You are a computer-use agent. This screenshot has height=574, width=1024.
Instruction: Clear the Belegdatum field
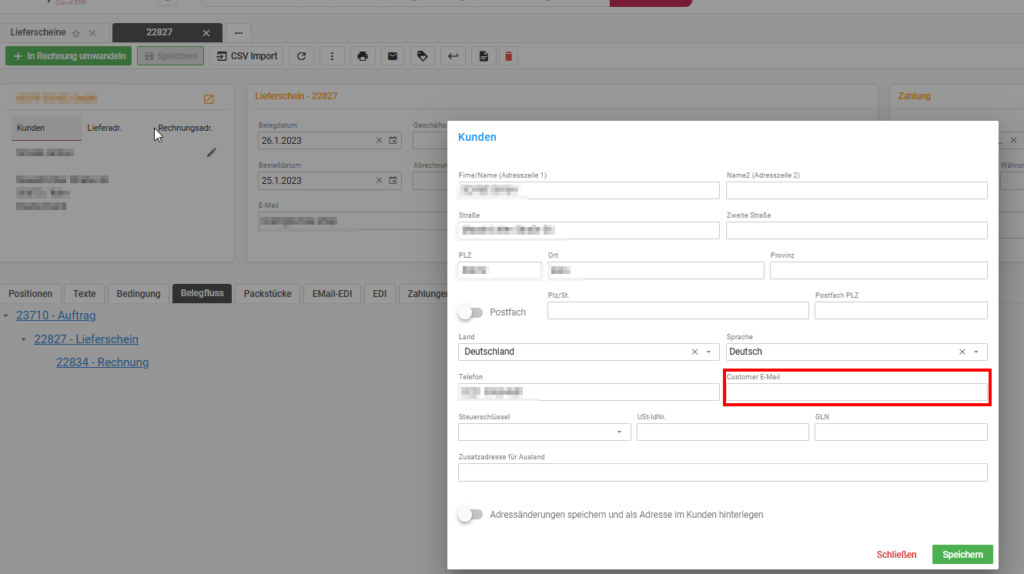[x=379, y=140]
